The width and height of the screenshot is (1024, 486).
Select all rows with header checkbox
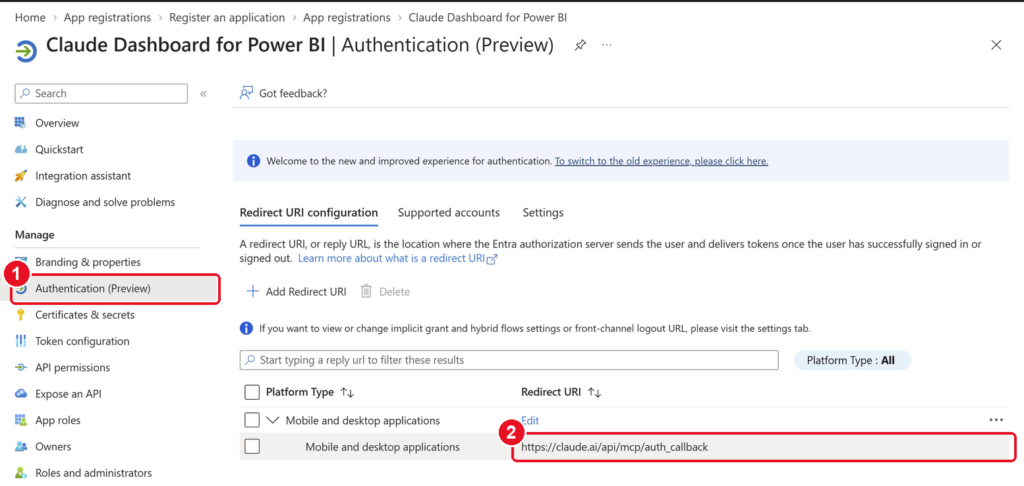pos(251,393)
